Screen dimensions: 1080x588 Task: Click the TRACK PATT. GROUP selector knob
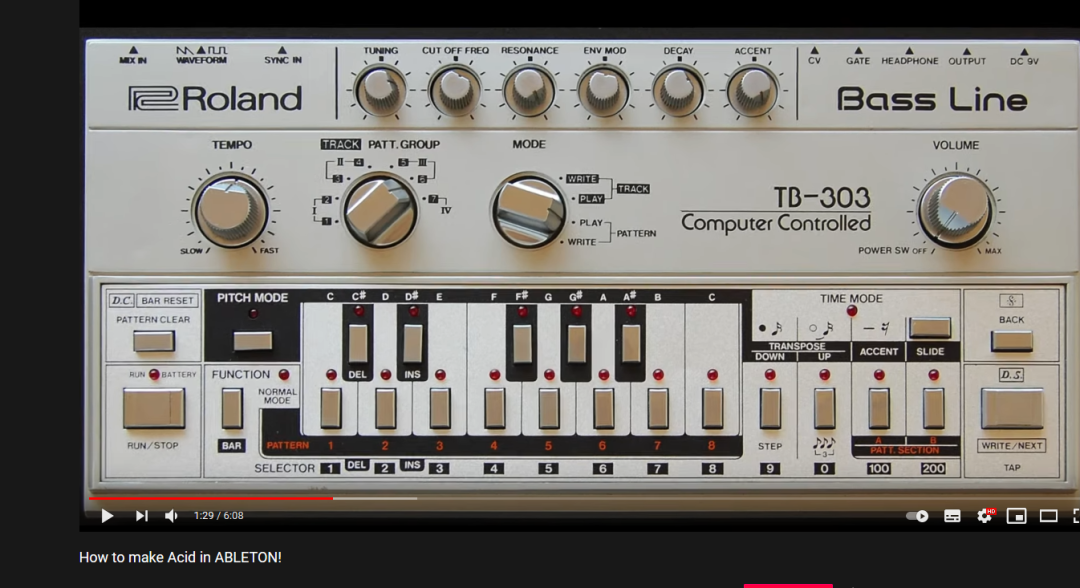click(x=380, y=210)
